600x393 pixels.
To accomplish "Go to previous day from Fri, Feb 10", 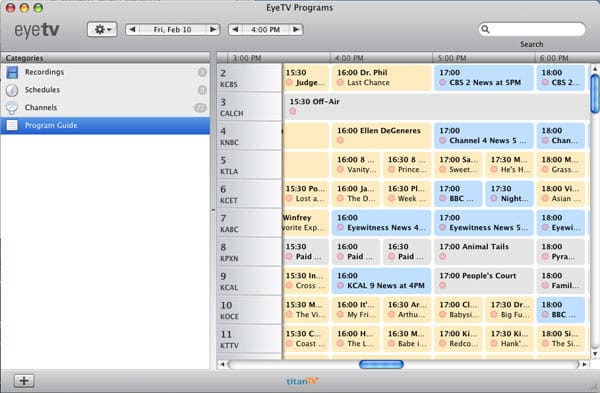I will [x=132, y=29].
